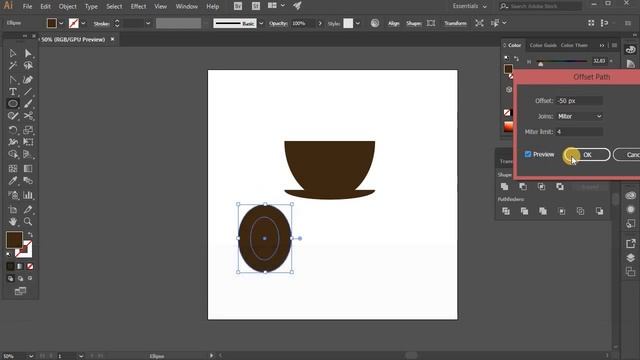The height and width of the screenshot is (360, 640).
Task: Open the Essentials workspace dropdown
Action: [x=469, y=6]
